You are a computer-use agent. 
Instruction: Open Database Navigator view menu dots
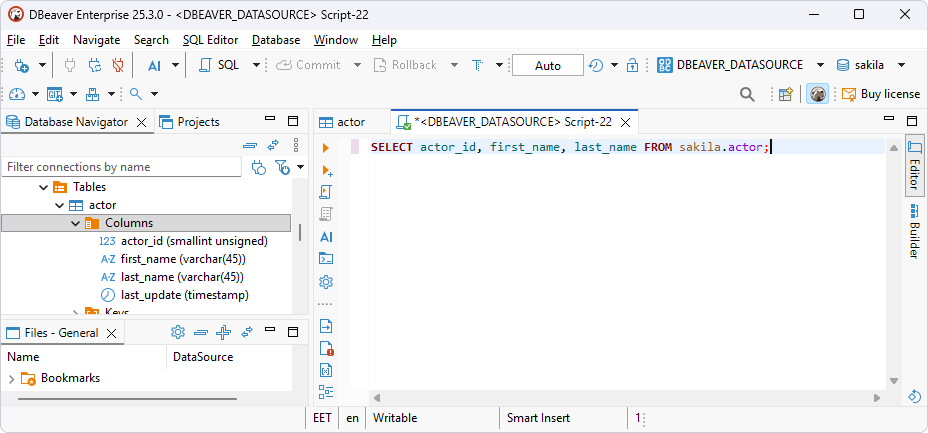coord(296,146)
